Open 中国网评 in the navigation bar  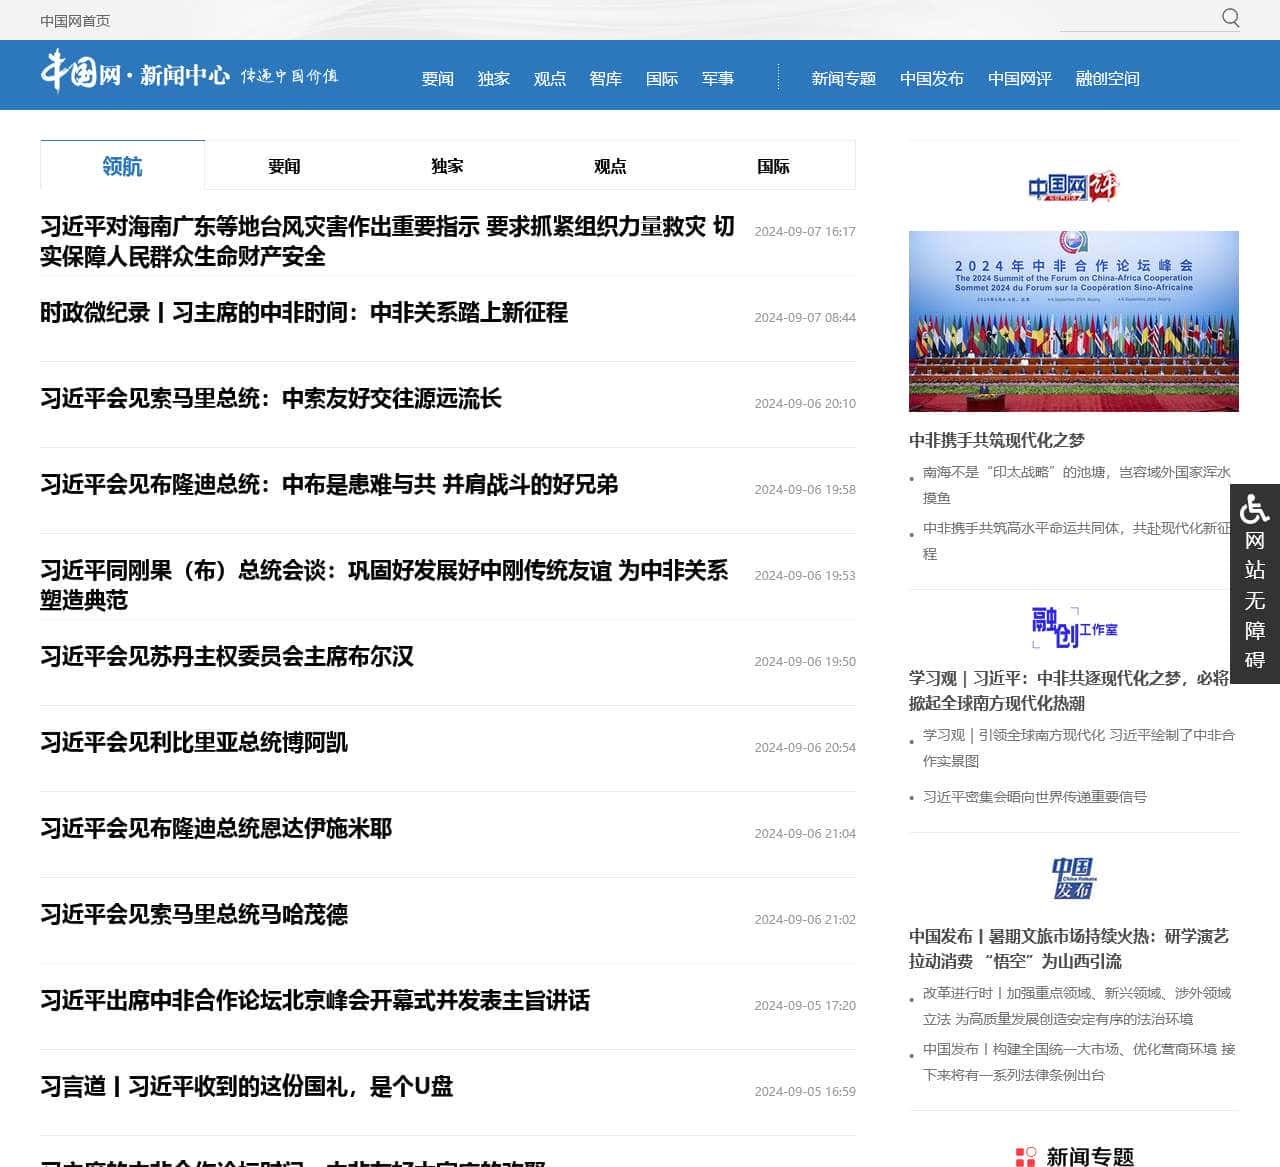click(1020, 78)
